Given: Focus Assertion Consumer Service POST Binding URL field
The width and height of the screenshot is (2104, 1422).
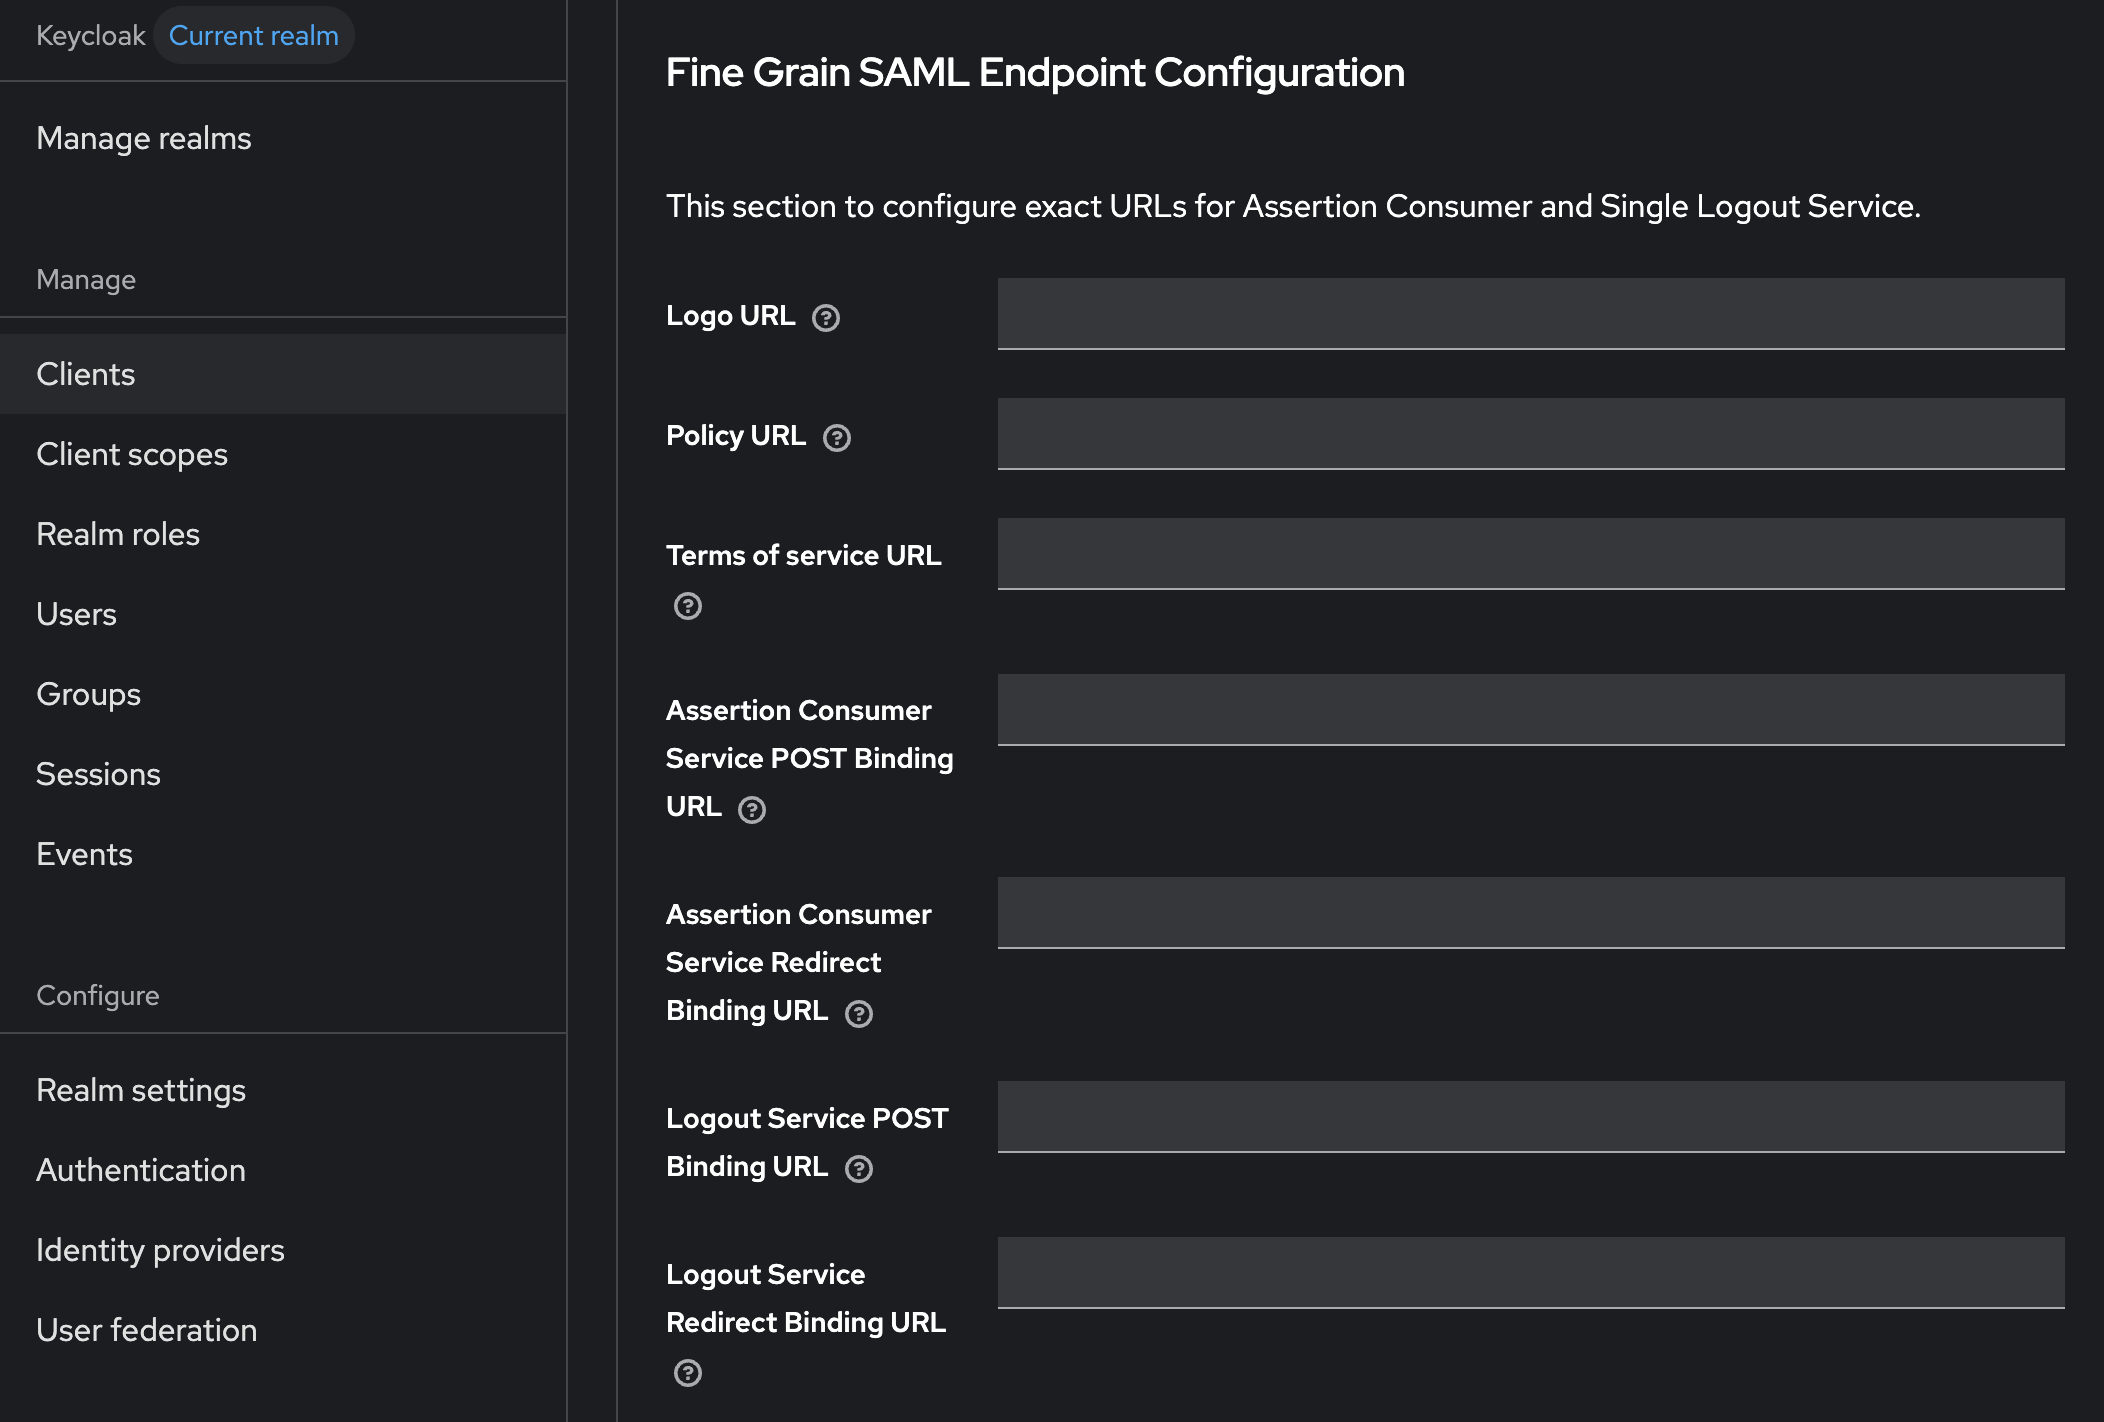Looking at the screenshot, I should pos(1531,710).
